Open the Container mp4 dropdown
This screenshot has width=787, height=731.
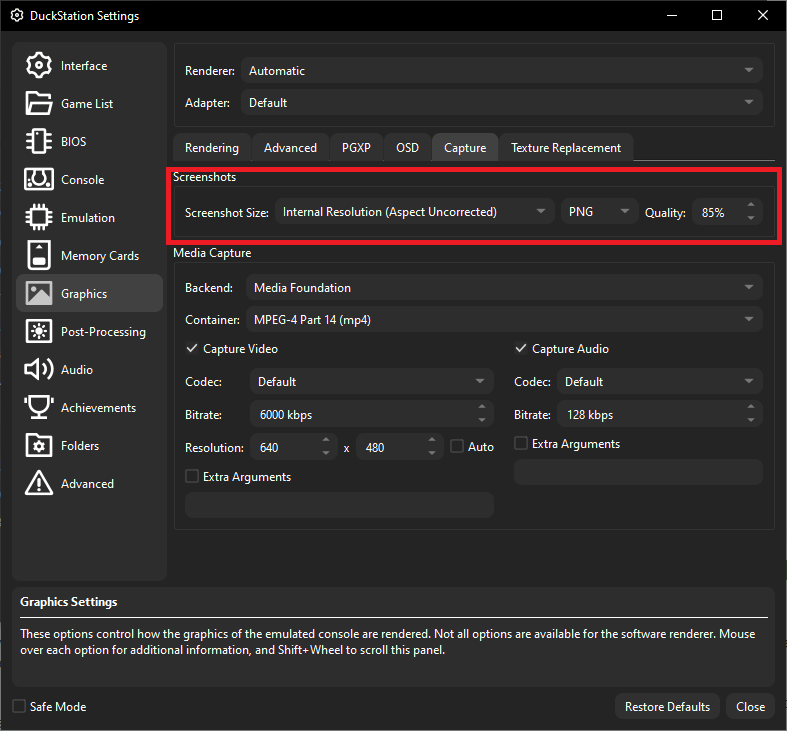tap(504, 320)
